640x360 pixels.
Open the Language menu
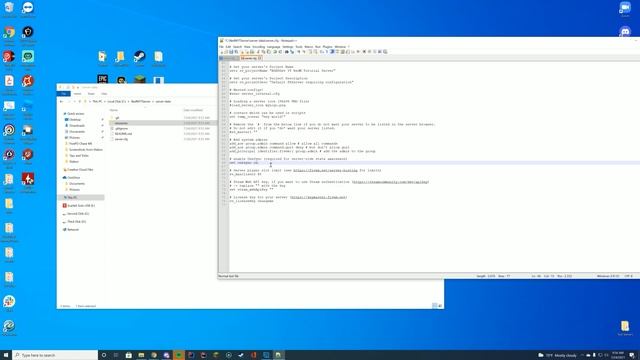[x=273, y=47]
